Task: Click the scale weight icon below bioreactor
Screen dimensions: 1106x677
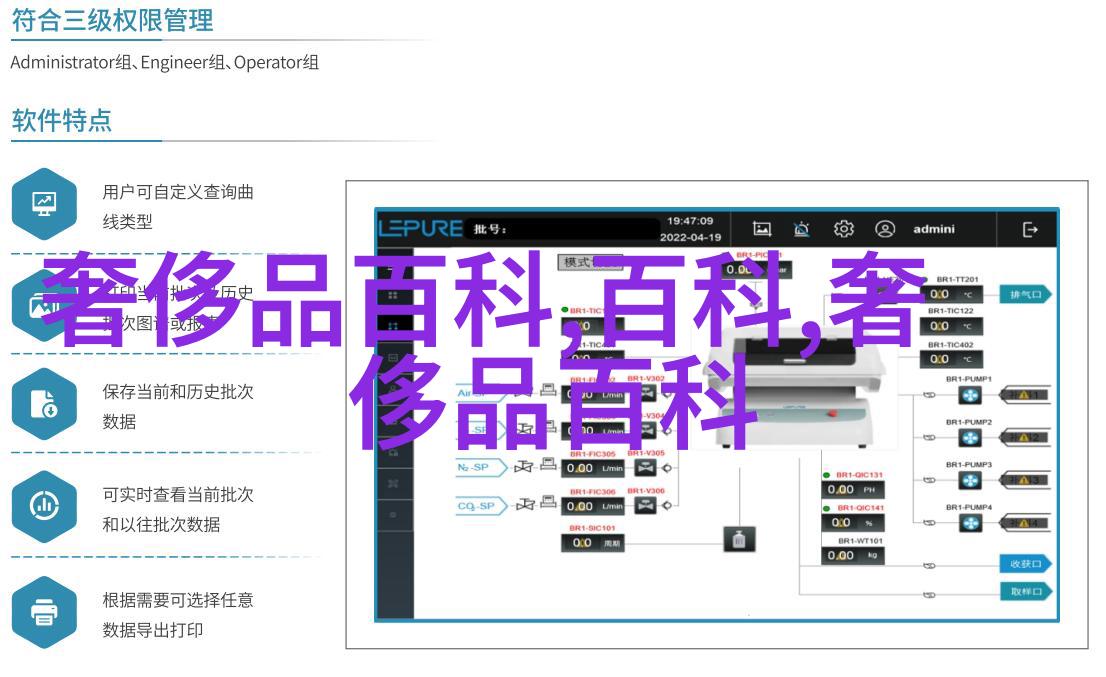Action: pos(739,539)
